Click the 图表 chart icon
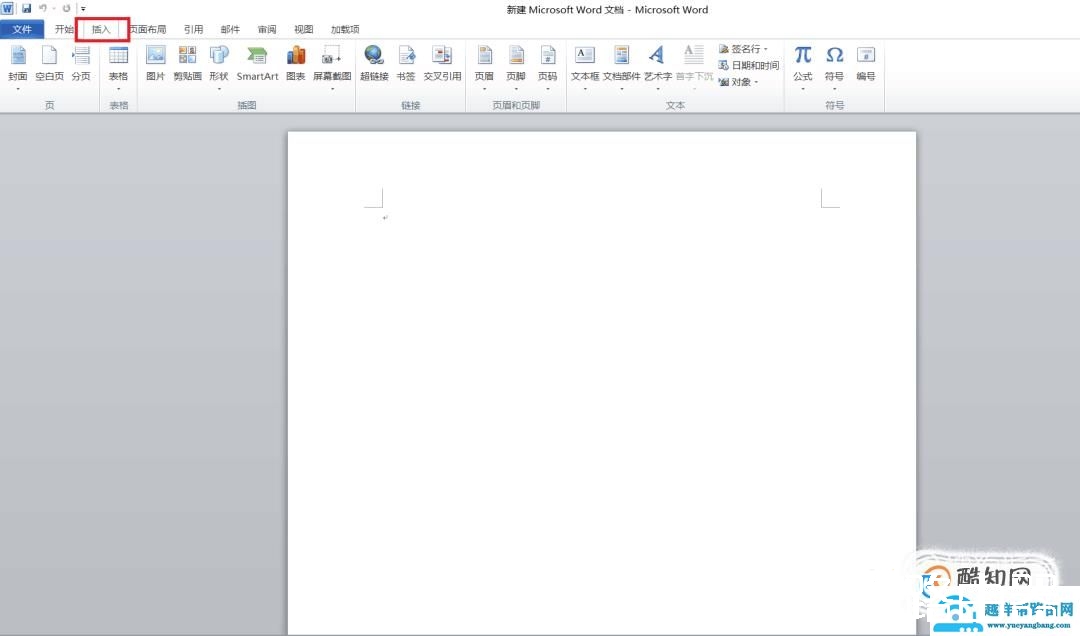Image resolution: width=1080 pixels, height=636 pixels. coord(296,62)
